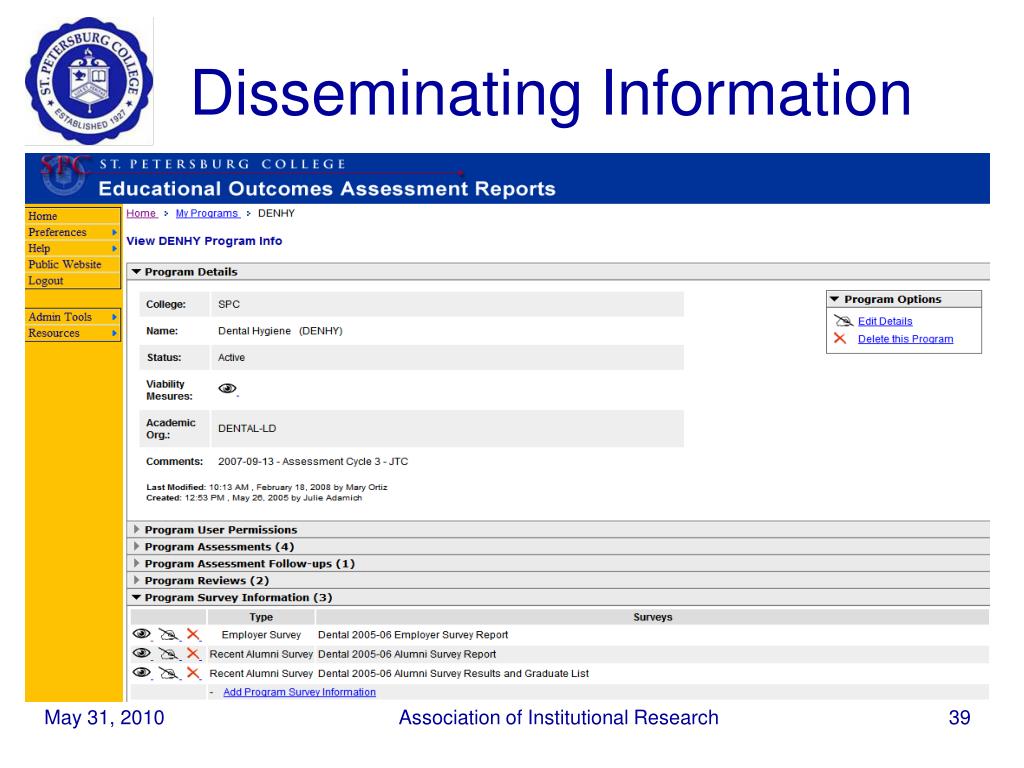Screen dimensions: 1024x768
Task: Select Admin Tools in the sidebar
Action: [72, 317]
